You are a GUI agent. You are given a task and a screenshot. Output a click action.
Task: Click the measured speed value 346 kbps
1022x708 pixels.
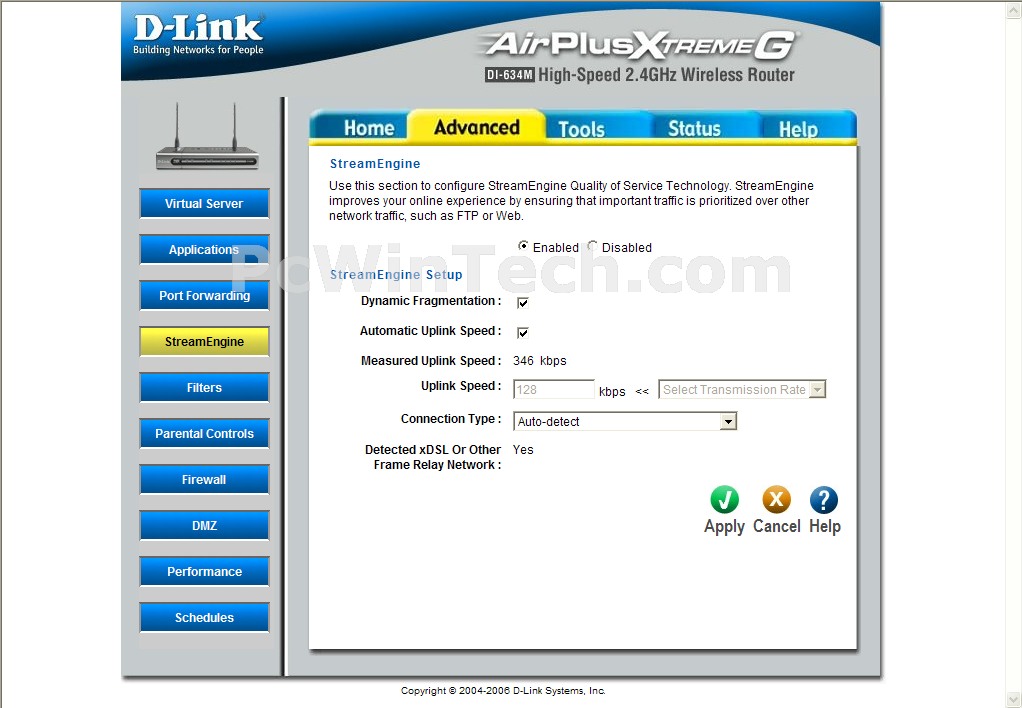pos(540,361)
